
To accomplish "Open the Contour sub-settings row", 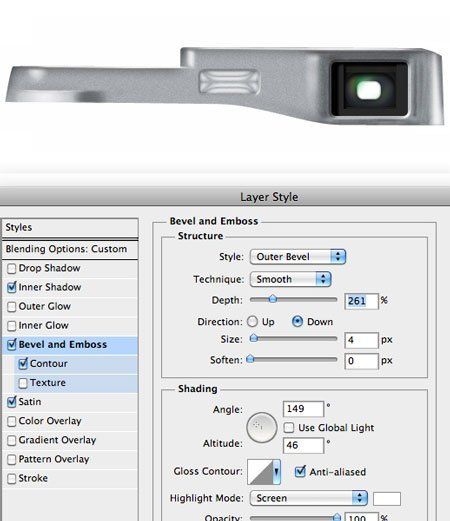I will click(x=76, y=364).
